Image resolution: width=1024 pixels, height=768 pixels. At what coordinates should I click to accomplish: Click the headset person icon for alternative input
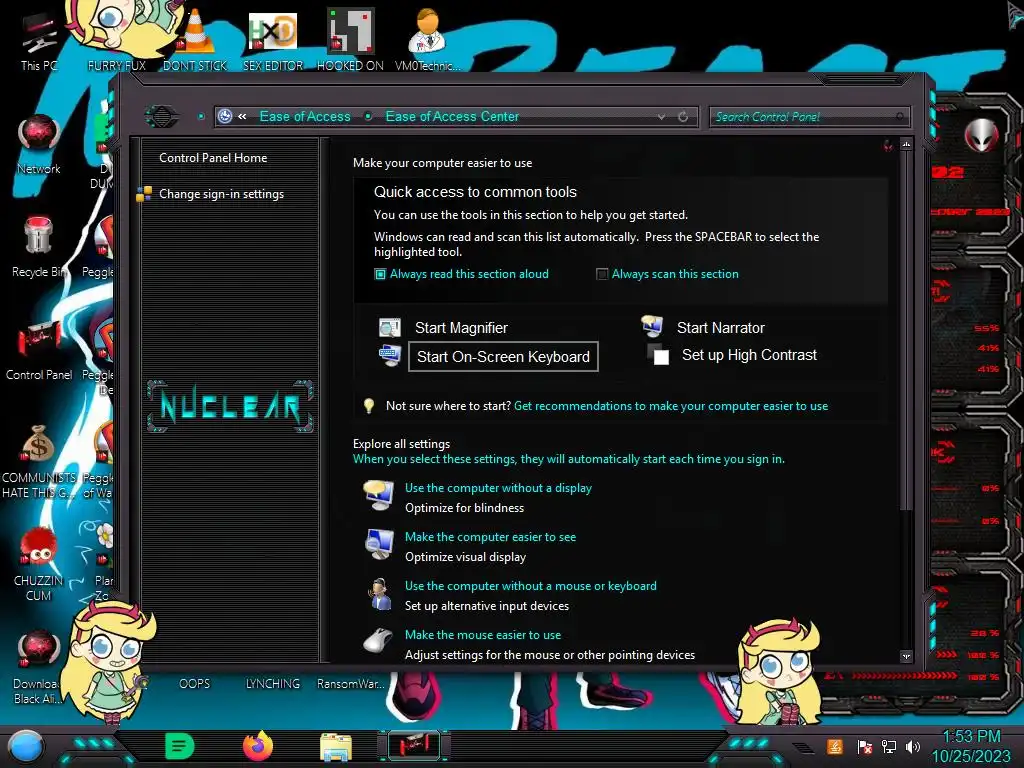(379, 594)
